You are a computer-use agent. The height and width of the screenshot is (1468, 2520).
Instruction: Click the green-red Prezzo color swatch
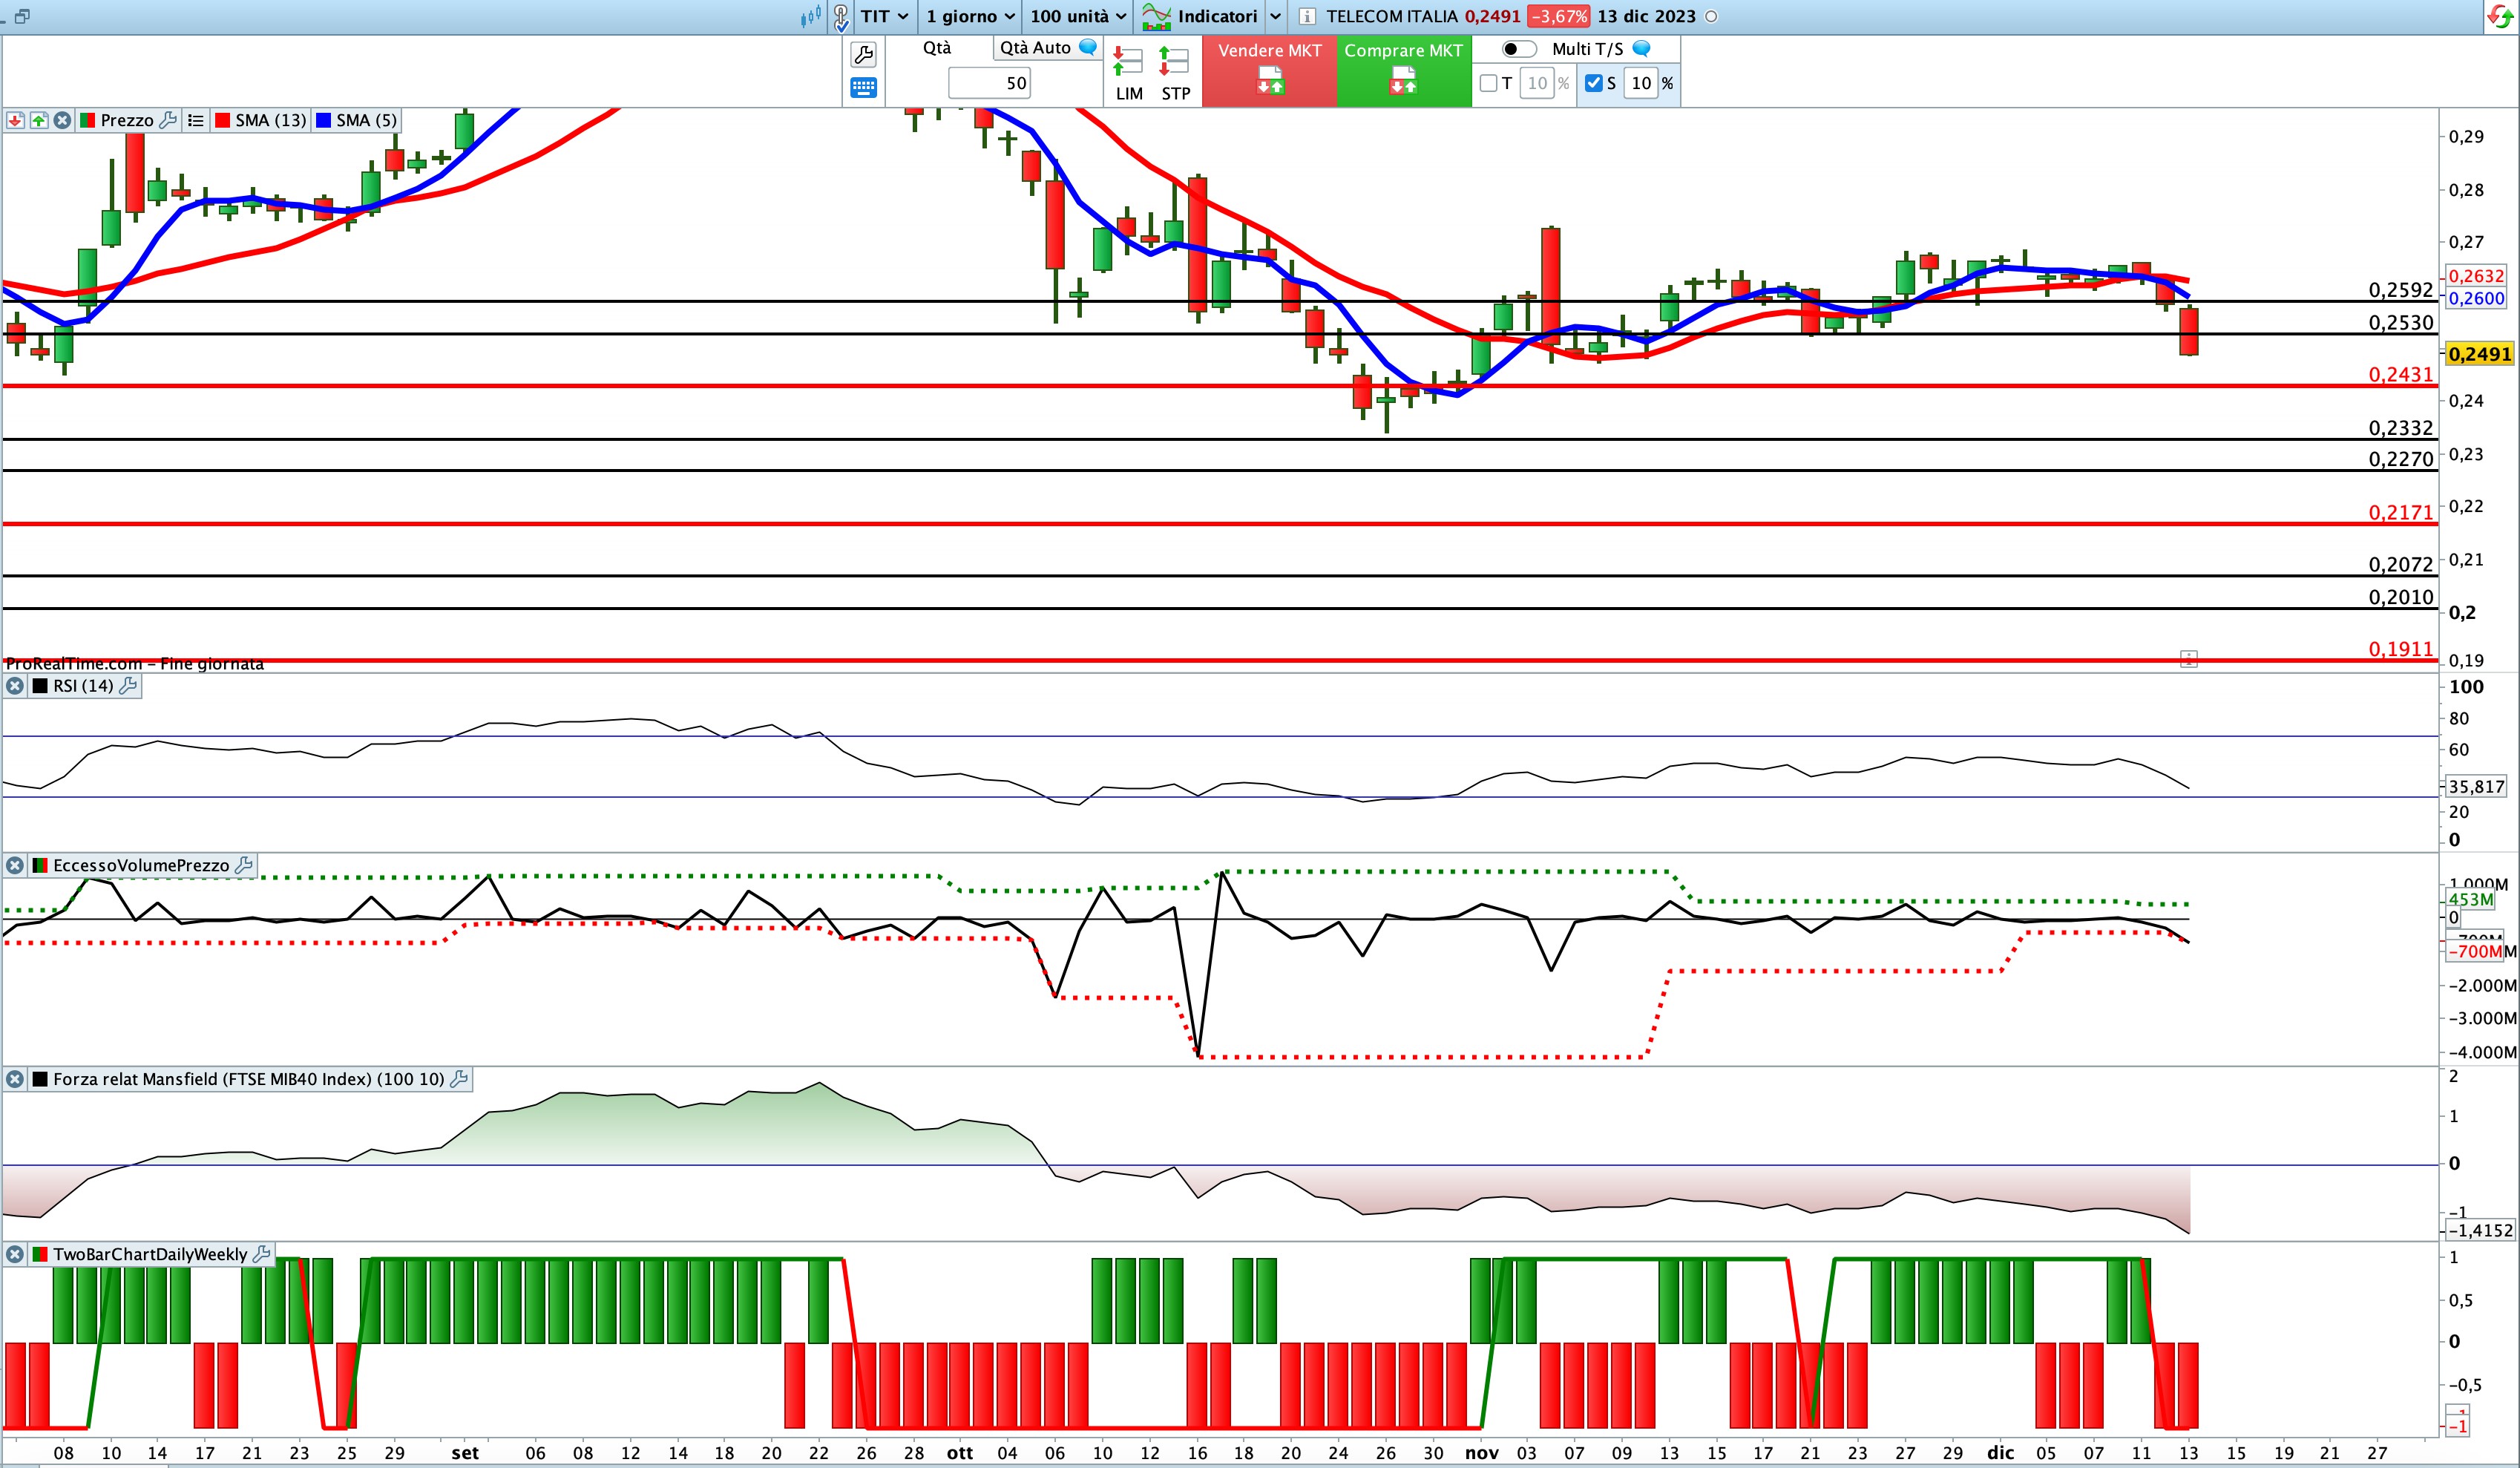87,120
